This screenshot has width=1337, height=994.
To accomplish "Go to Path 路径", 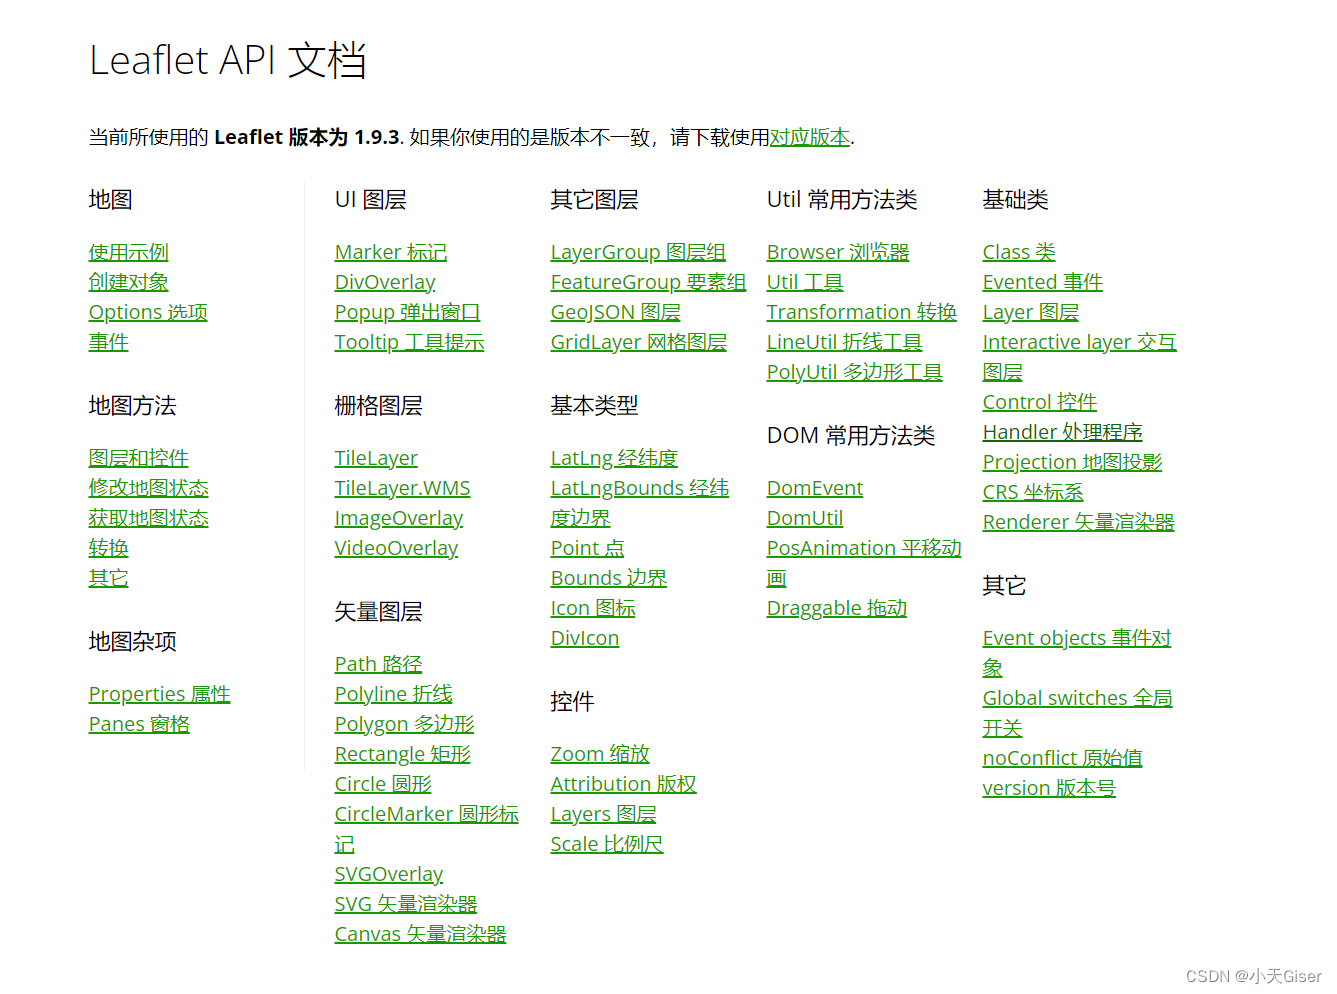I will [x=378, y=664].
